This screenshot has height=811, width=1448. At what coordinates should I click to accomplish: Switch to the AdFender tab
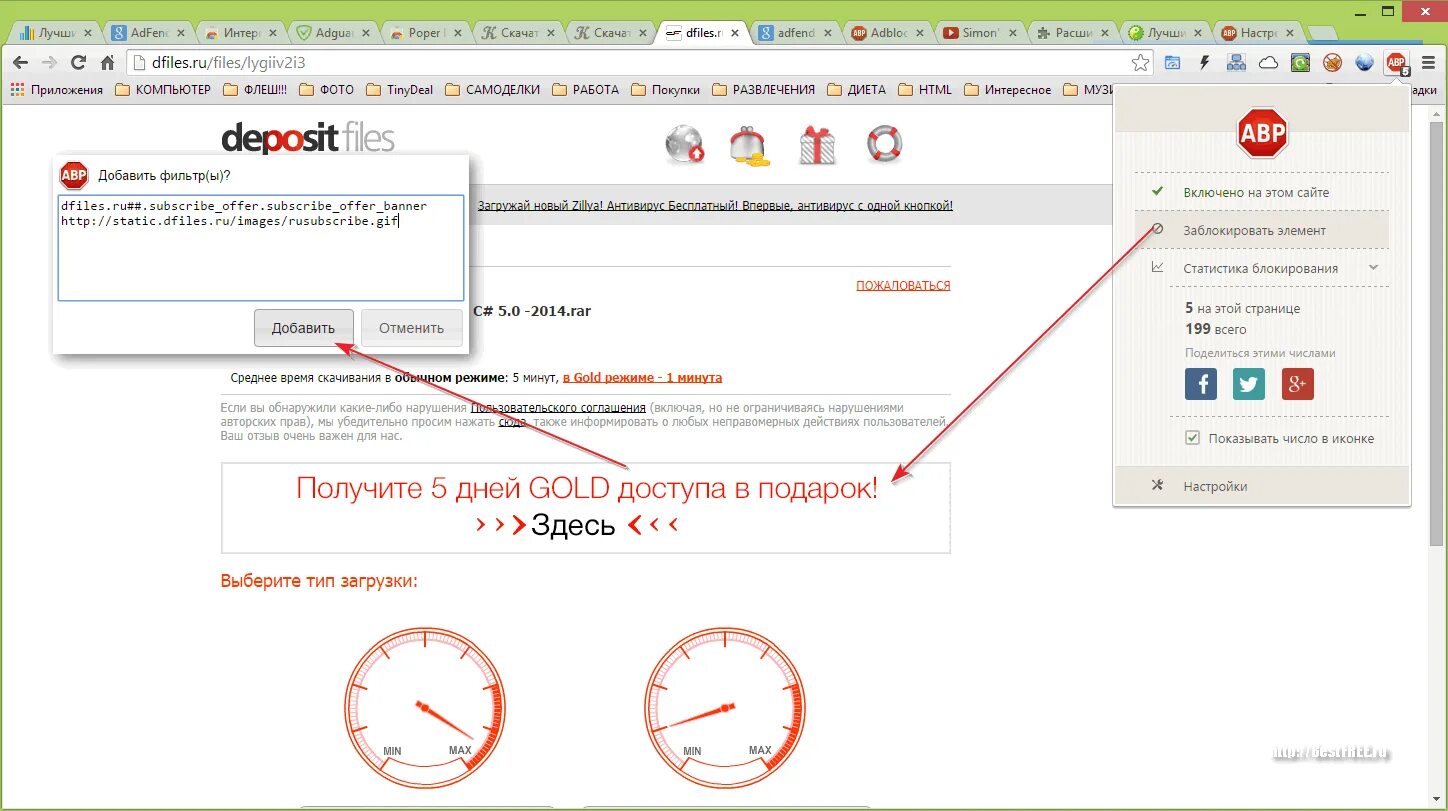[x=150, y=33]
